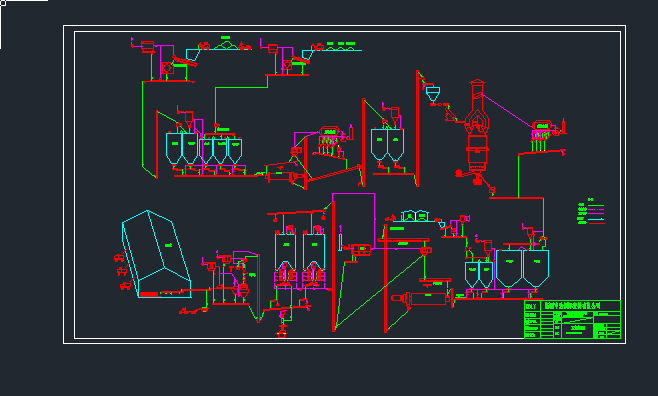Select the red line sample in the legend

[x=596, y=223]
